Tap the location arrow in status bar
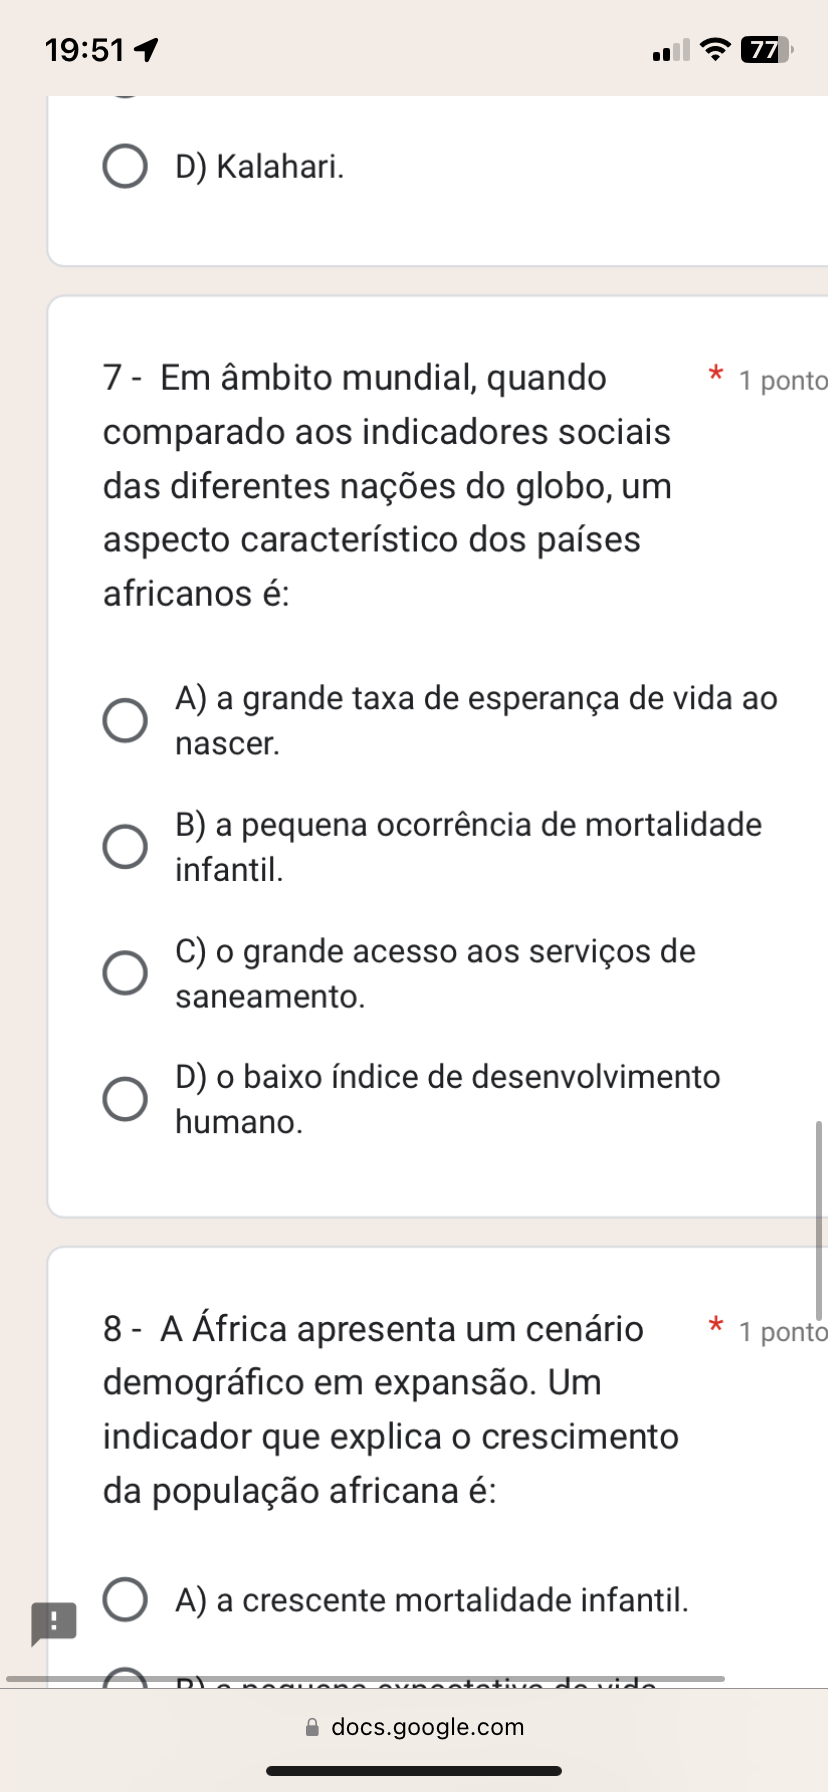Image resolution: width=828 pixels, height=1792 pixels. (146, 49)
